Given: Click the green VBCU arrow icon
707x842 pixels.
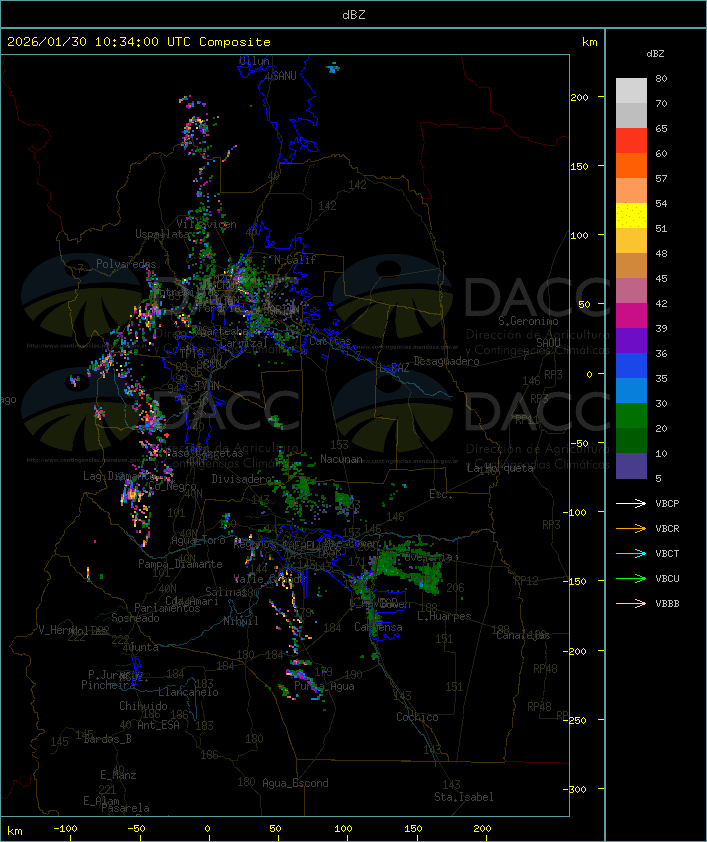Looking at the screenshot, I should 631,578.
